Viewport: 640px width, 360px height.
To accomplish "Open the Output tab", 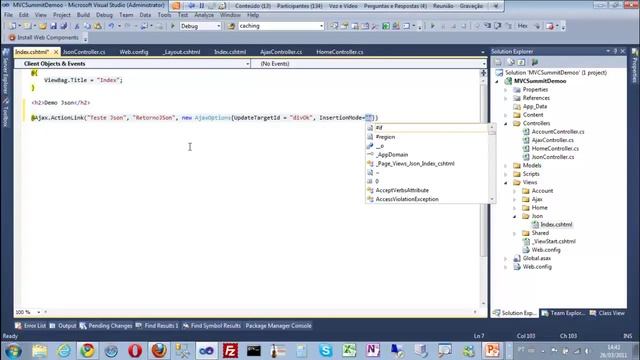I will [x=63, y=326].
